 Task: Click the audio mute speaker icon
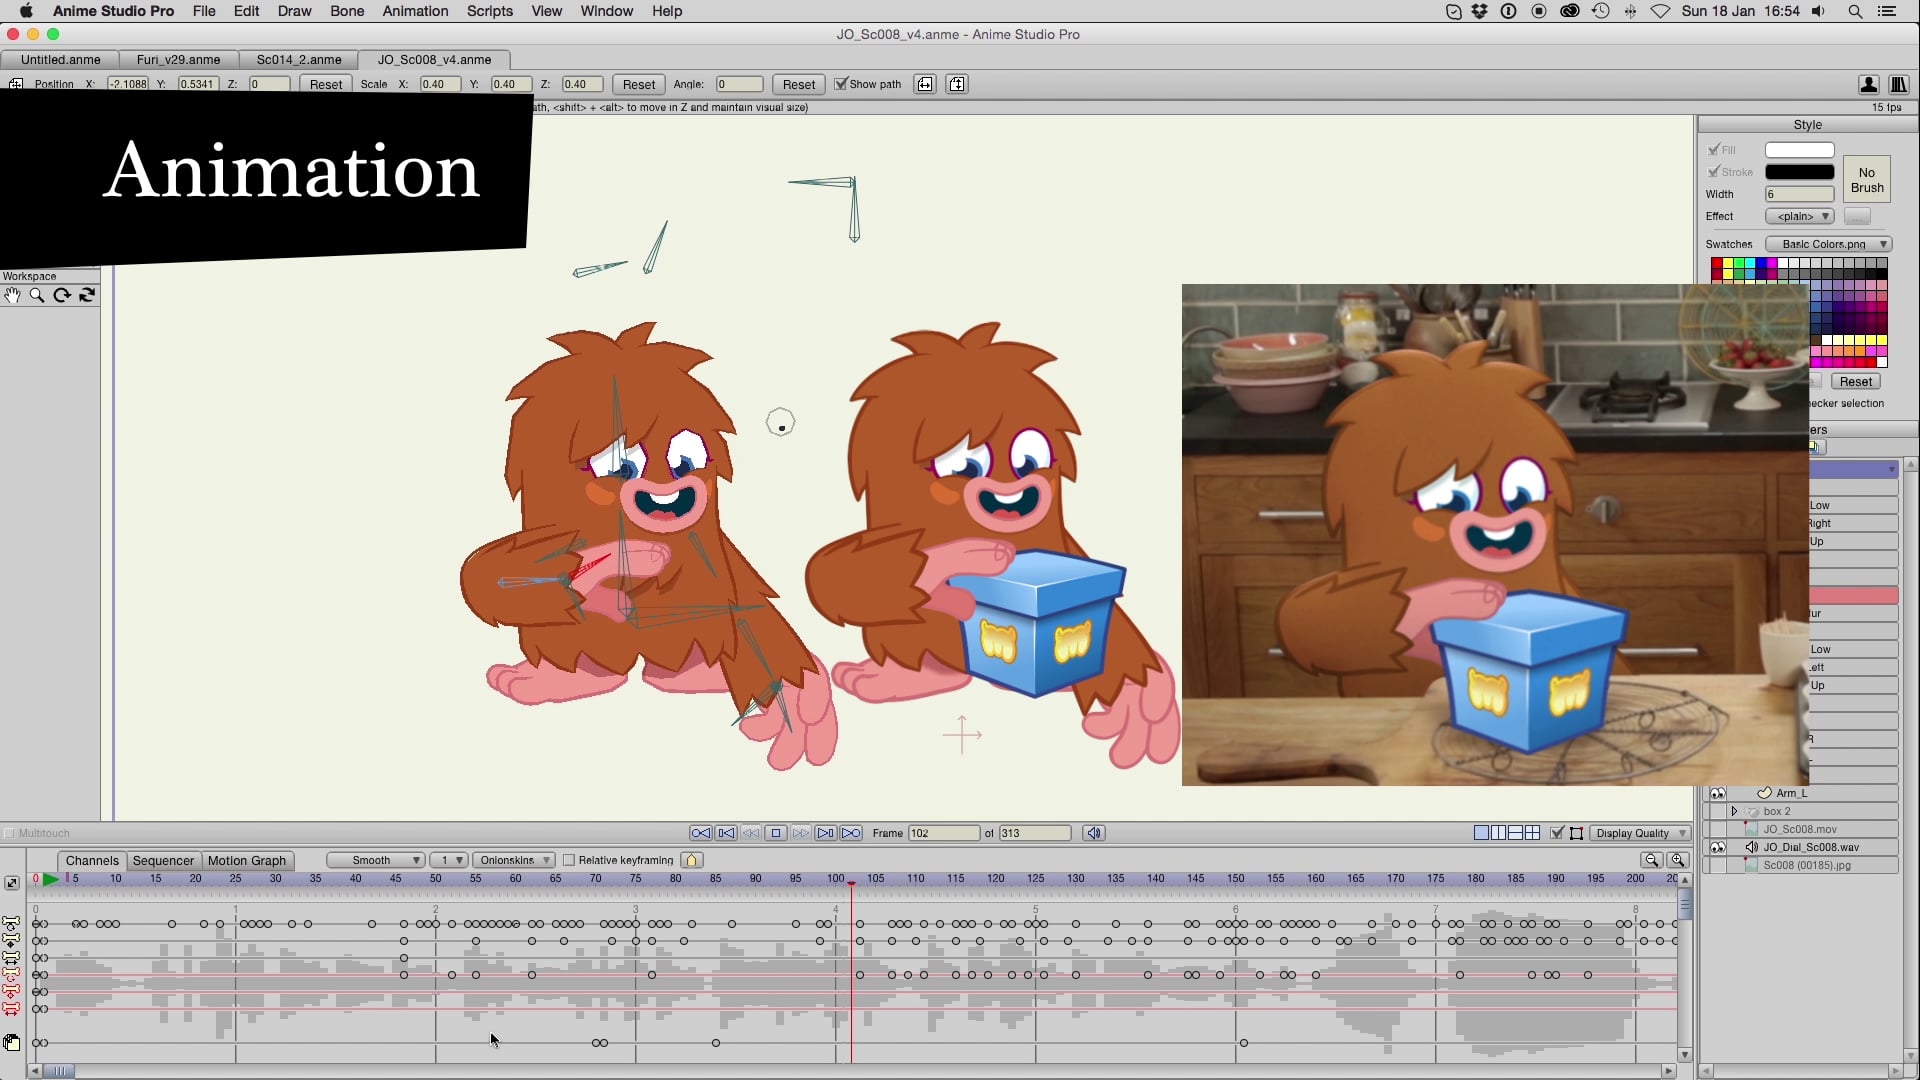[1094, 833]
